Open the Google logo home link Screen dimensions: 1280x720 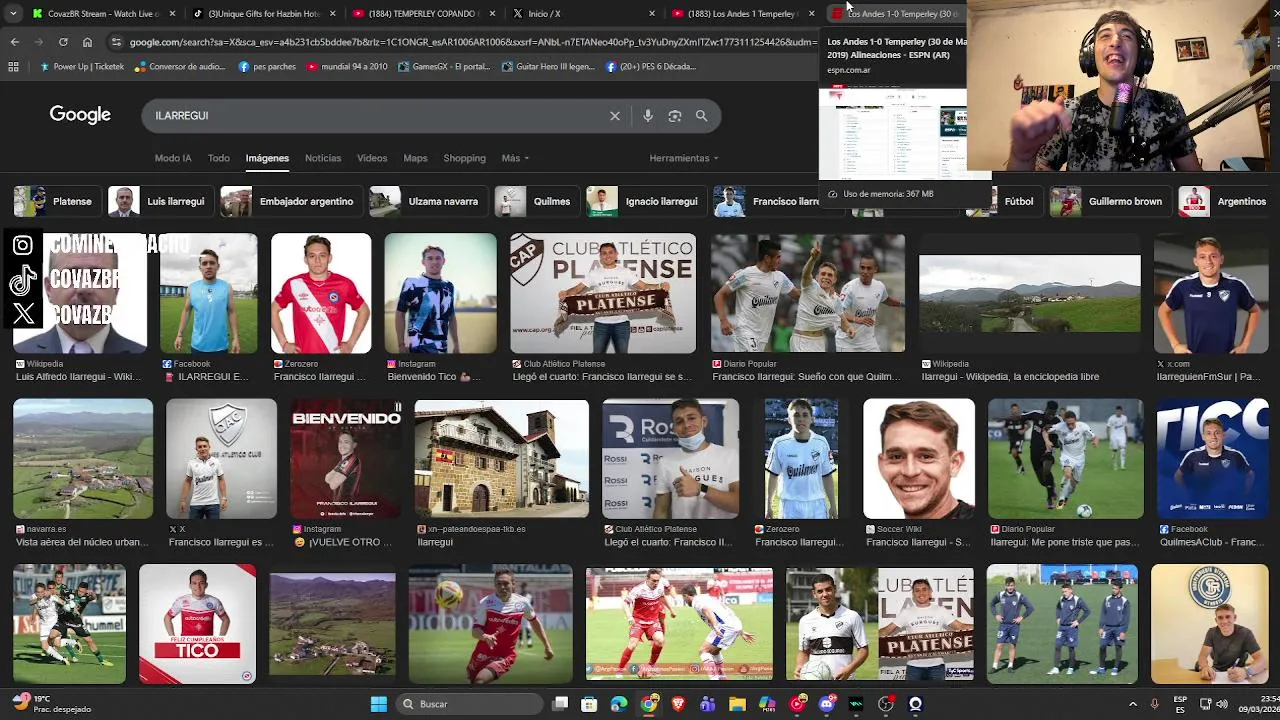[x=80, y=115]
